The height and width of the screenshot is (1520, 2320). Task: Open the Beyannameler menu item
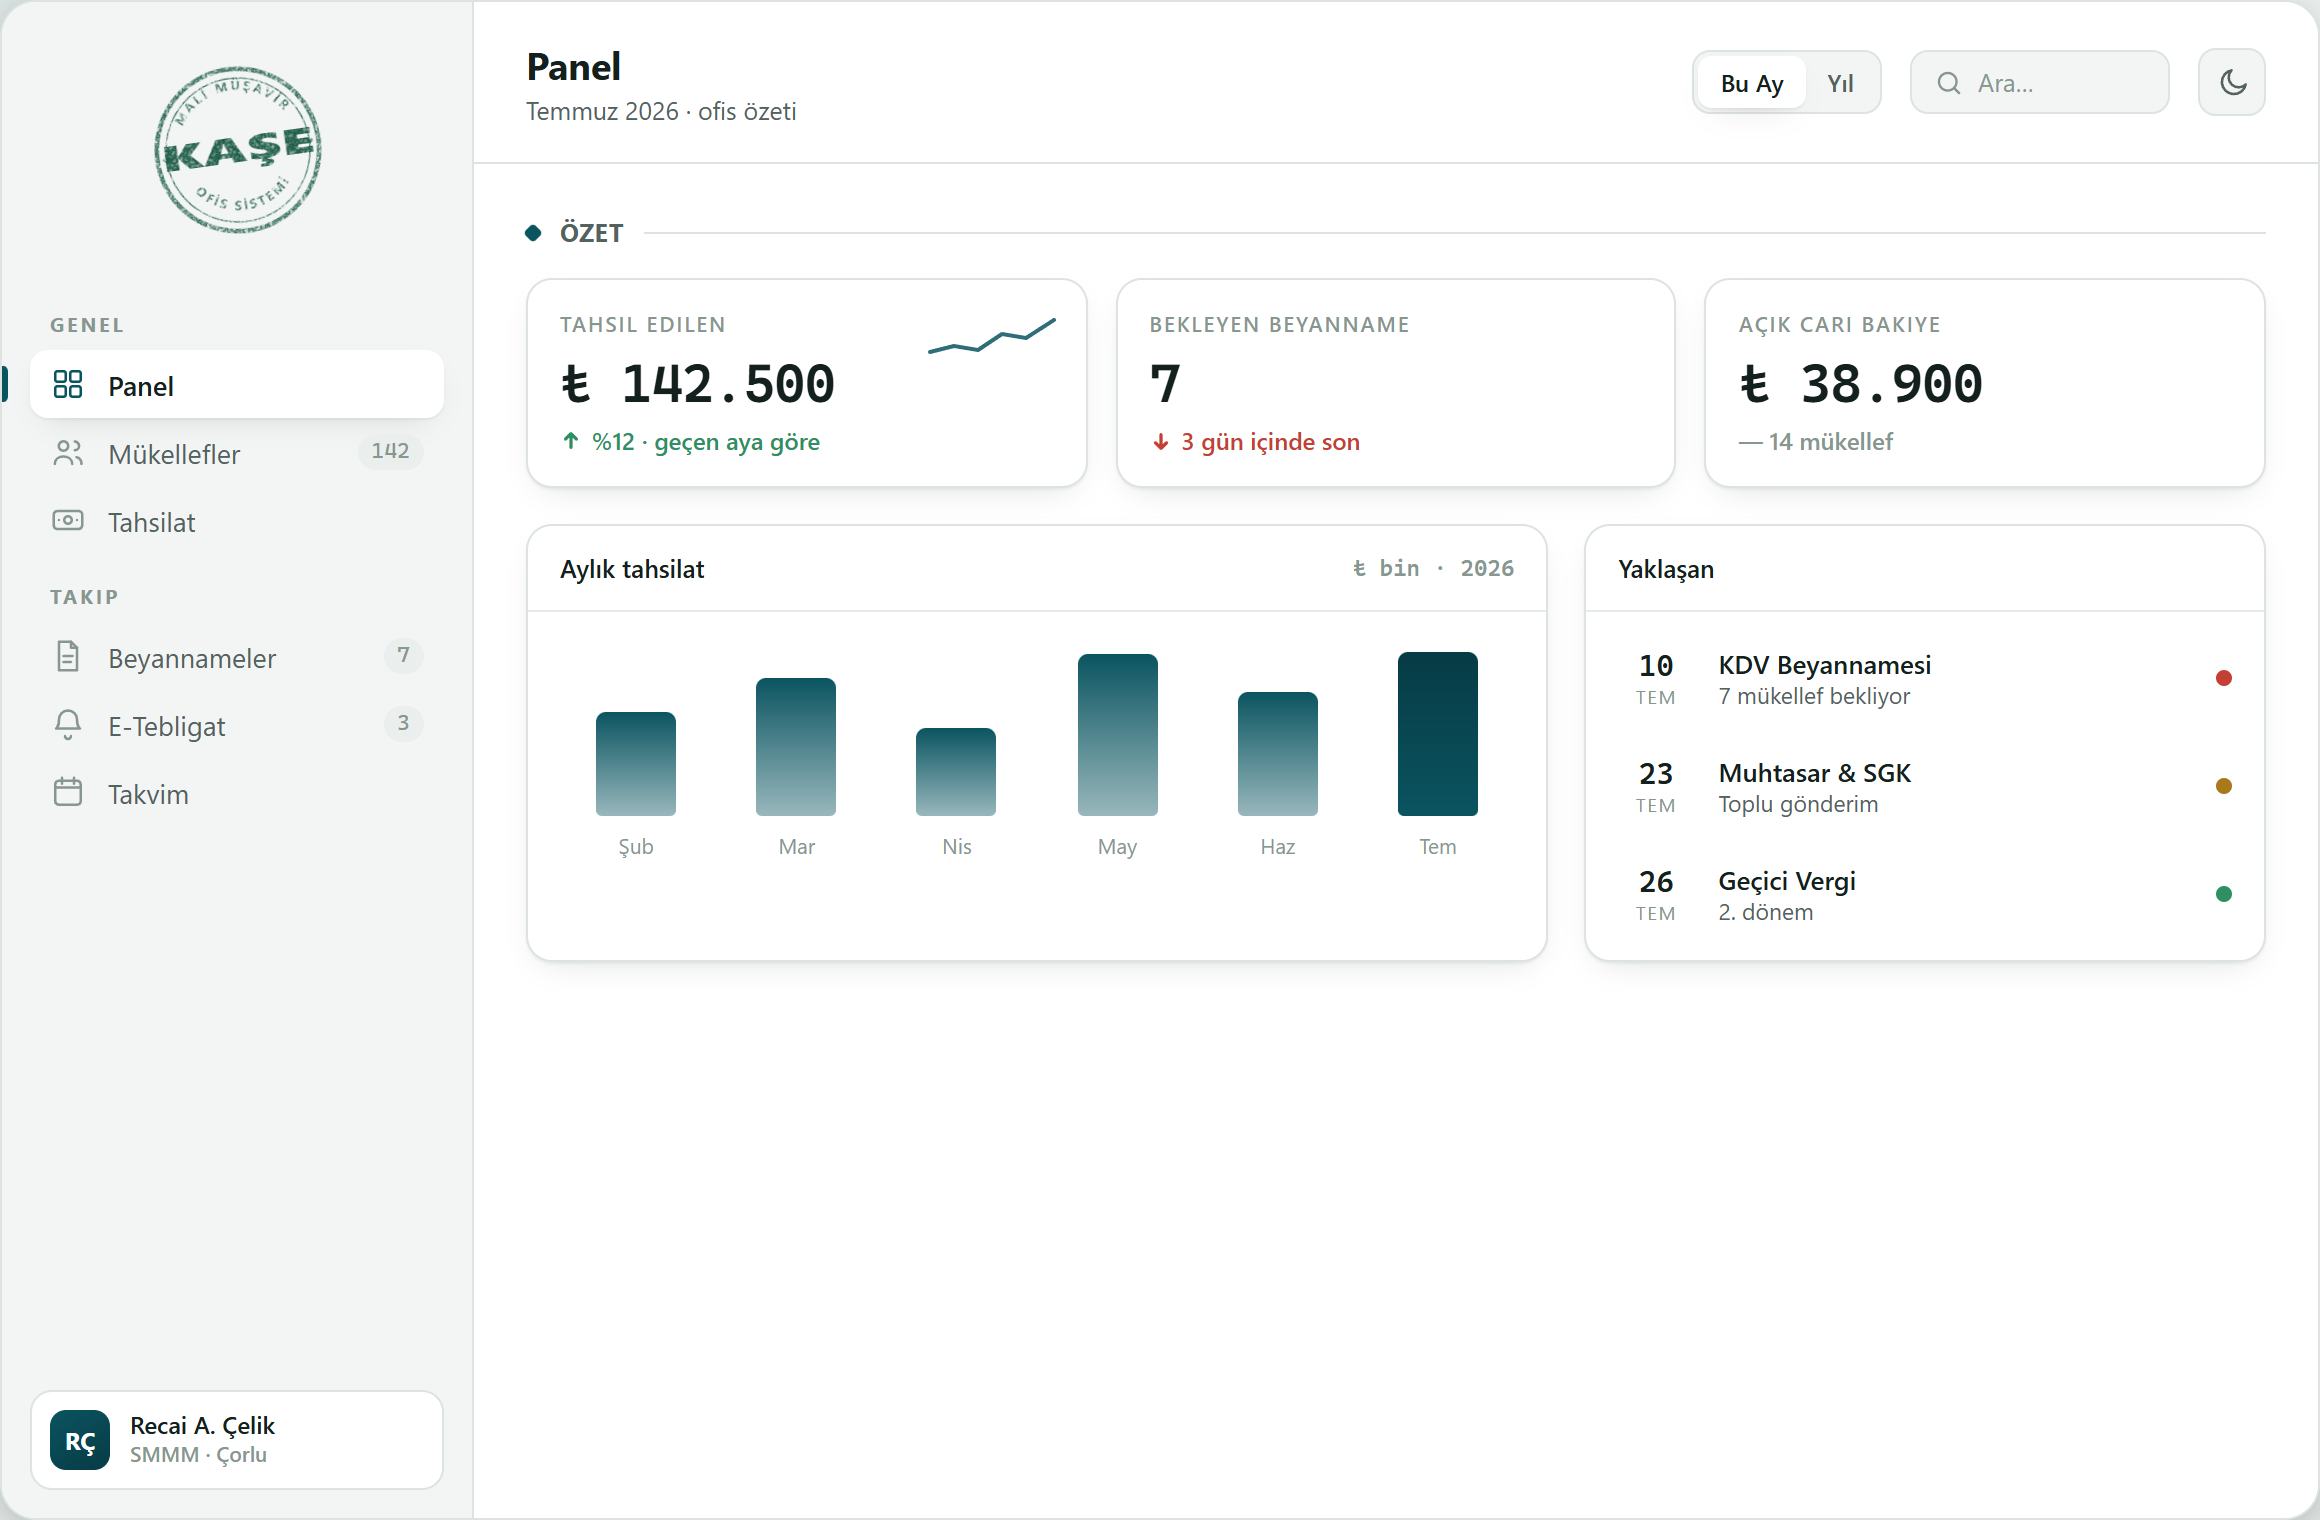pyautogui.click(x=237, y=657)
